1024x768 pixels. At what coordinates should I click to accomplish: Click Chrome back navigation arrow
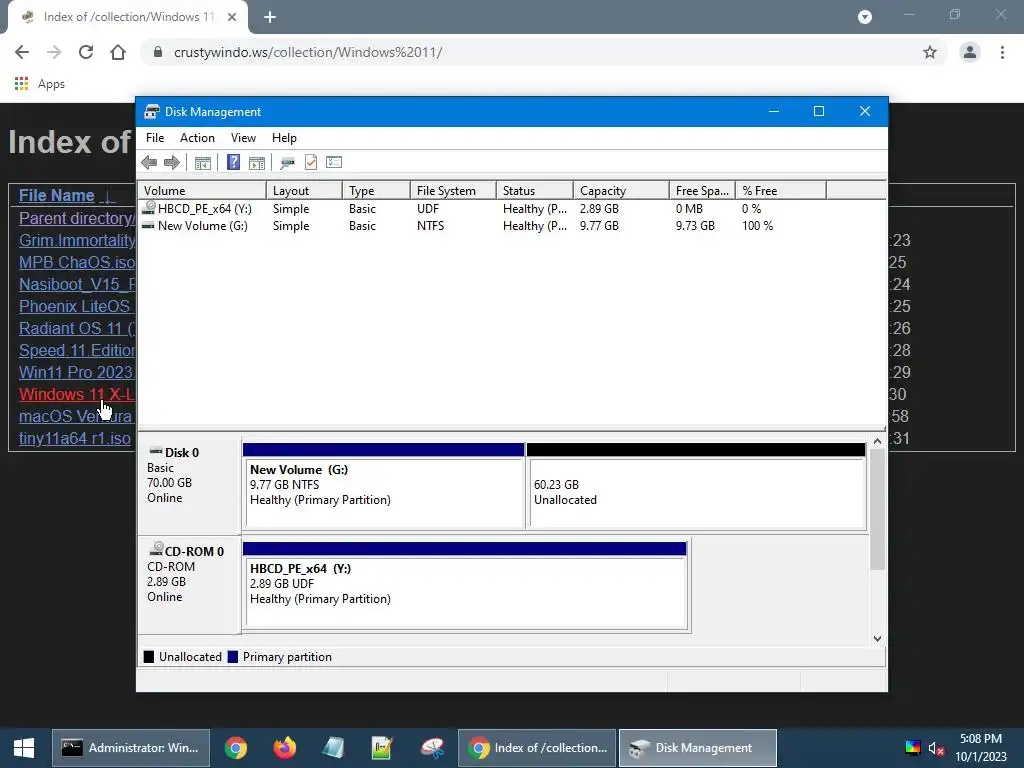22,52
